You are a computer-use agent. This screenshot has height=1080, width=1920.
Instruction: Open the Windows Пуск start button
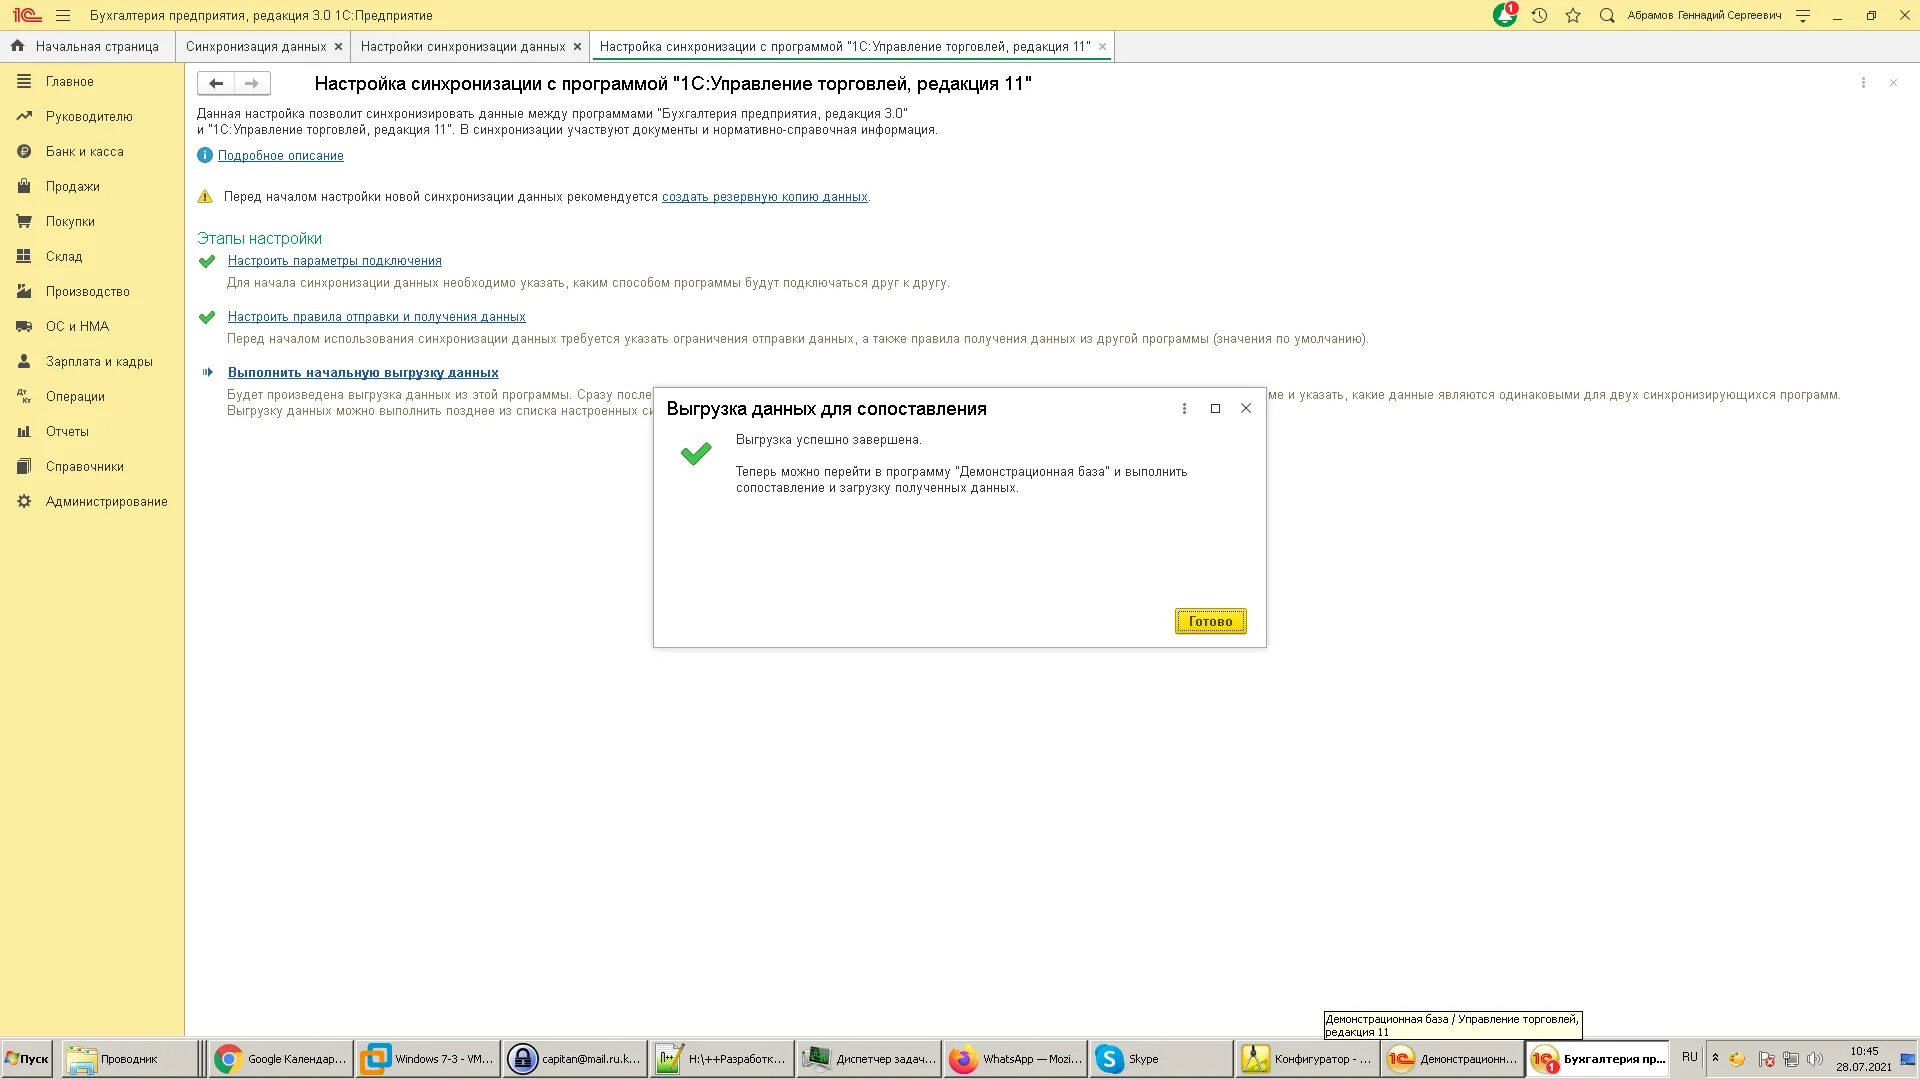(27, 1059)
